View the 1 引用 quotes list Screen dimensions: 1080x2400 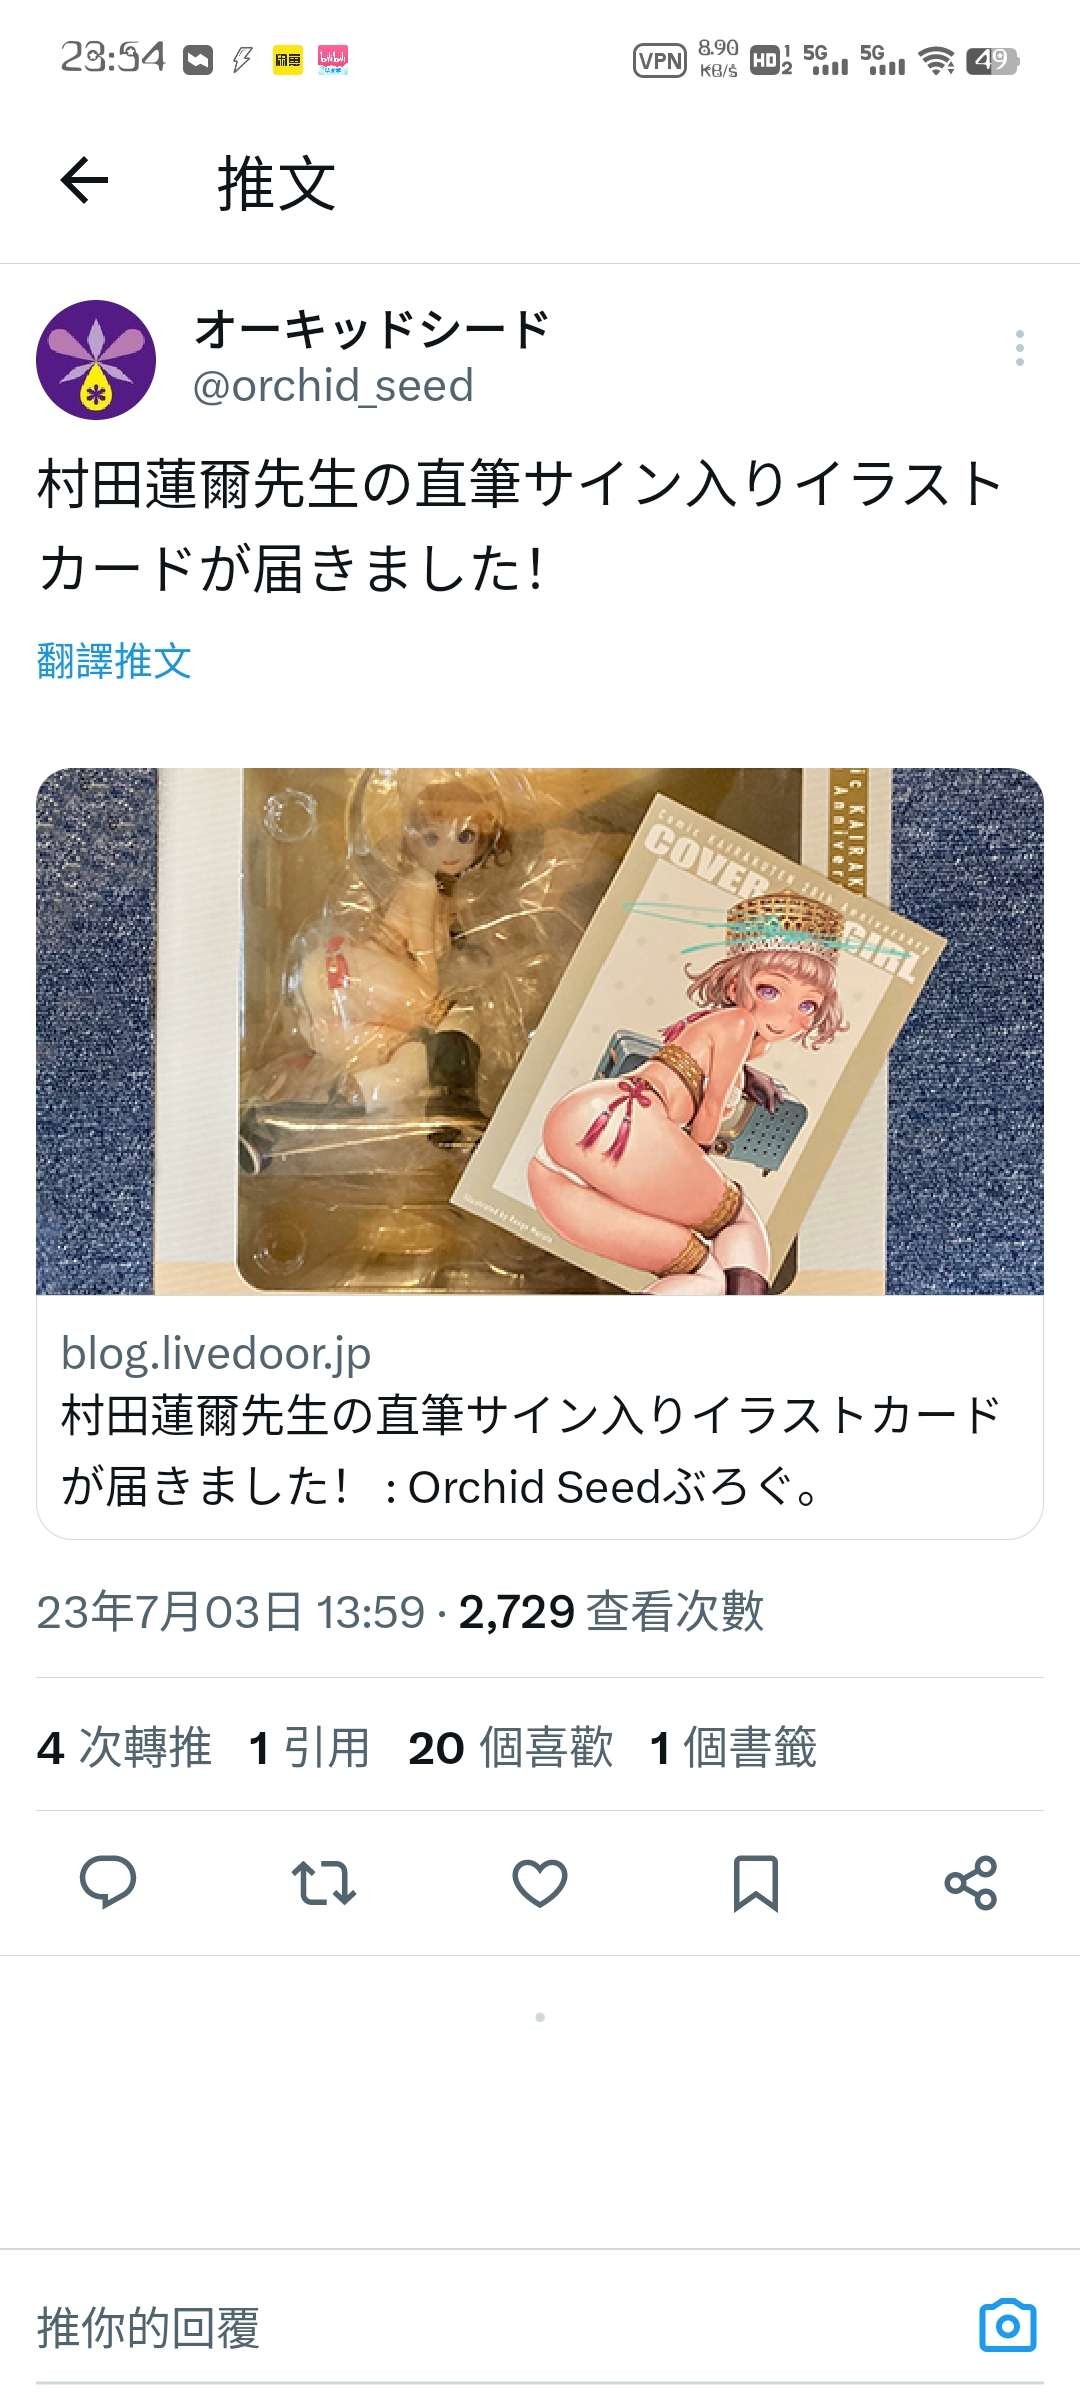309,1747
